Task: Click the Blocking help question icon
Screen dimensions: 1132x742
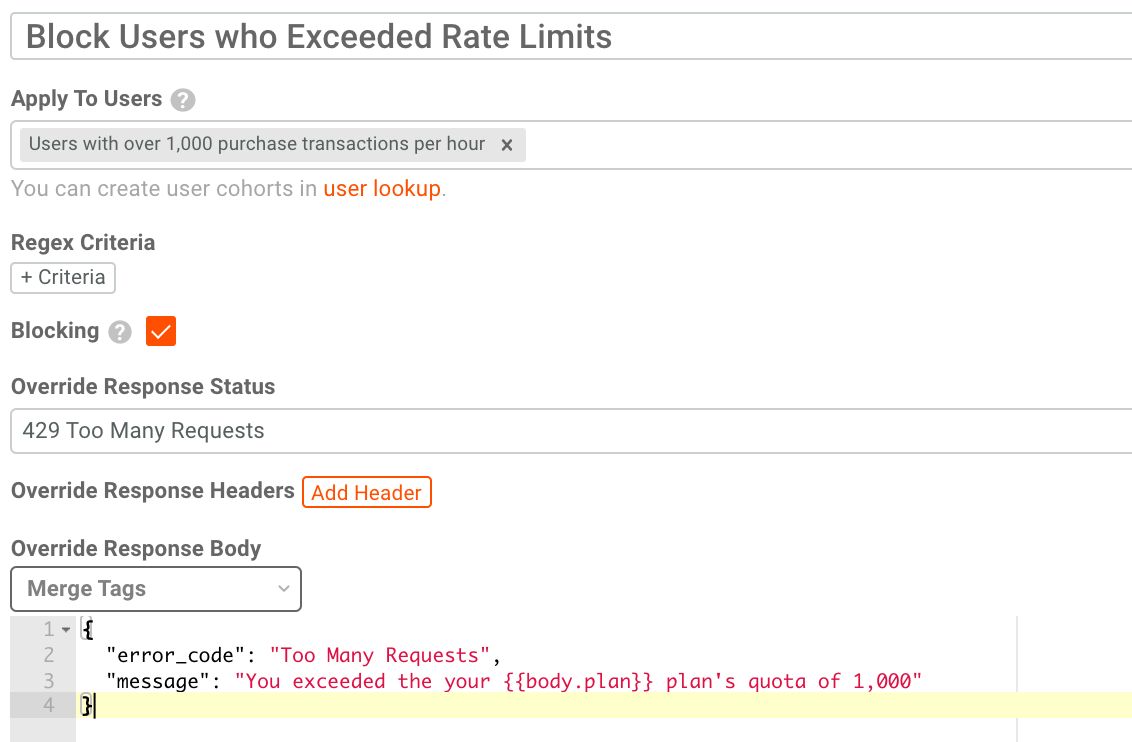Action: click(x=120, y=332)
